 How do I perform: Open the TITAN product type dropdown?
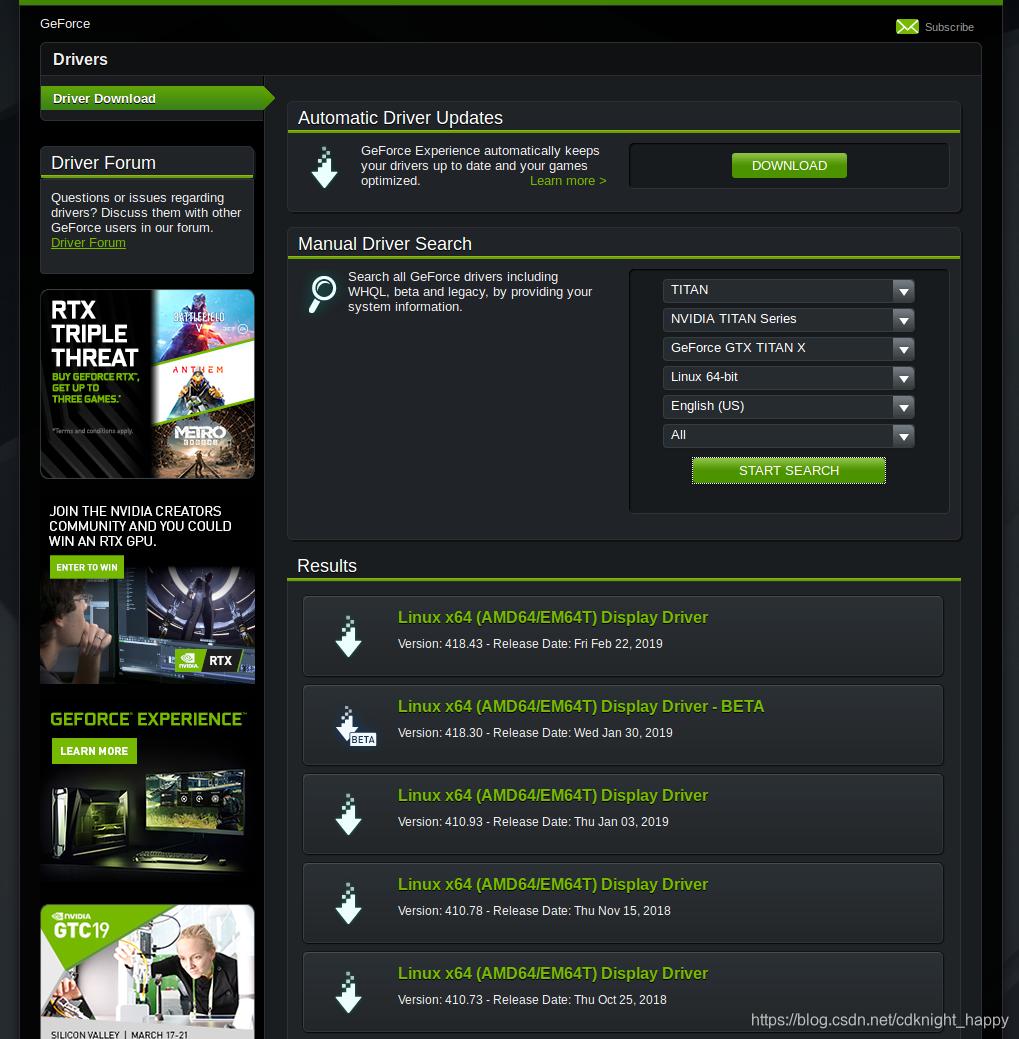788,290
